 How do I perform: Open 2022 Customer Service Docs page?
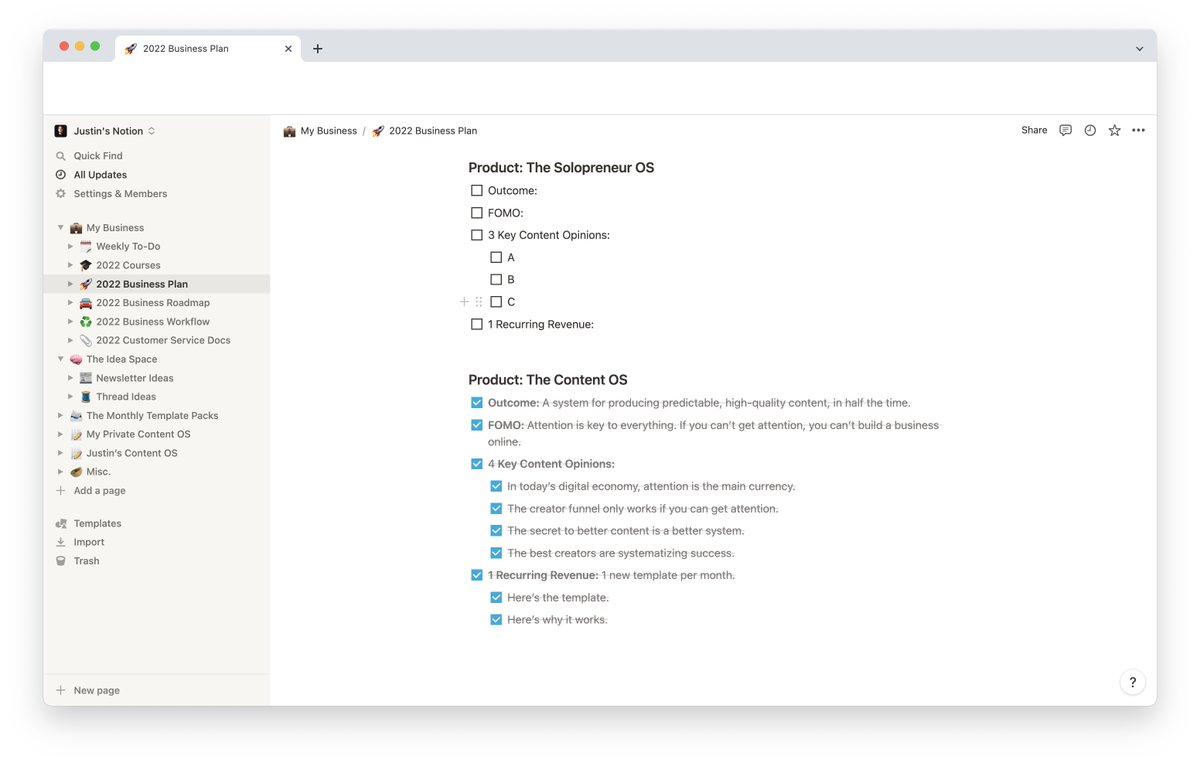click(x=163, y=340)
